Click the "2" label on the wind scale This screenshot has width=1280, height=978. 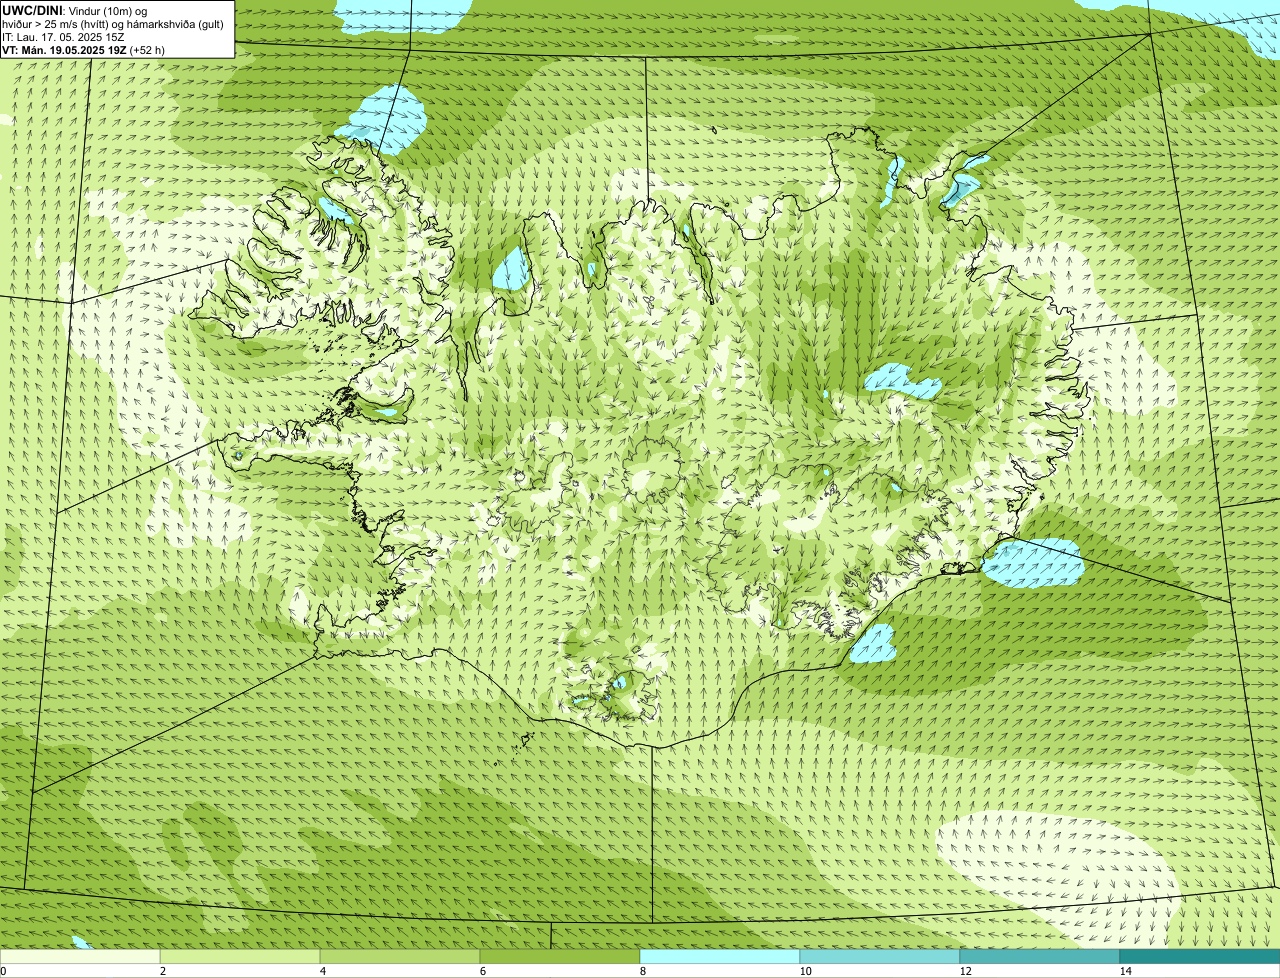click(162, 971)
